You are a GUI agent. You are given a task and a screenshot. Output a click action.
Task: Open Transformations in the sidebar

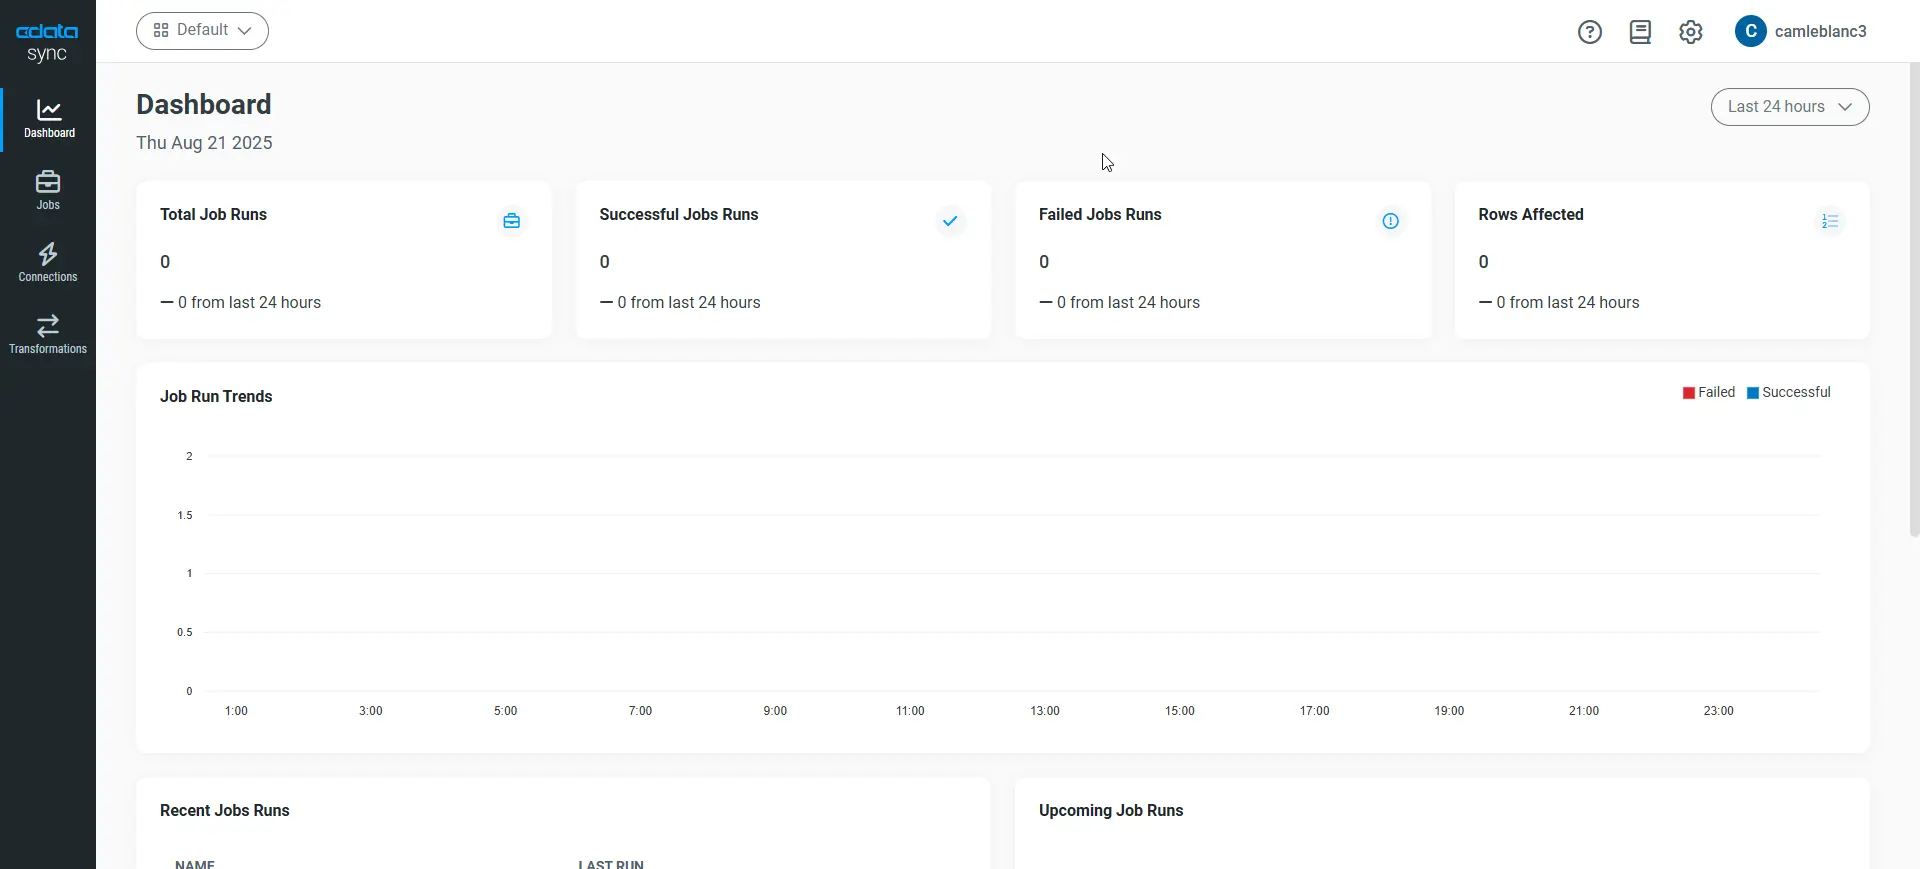click(48, 334)
